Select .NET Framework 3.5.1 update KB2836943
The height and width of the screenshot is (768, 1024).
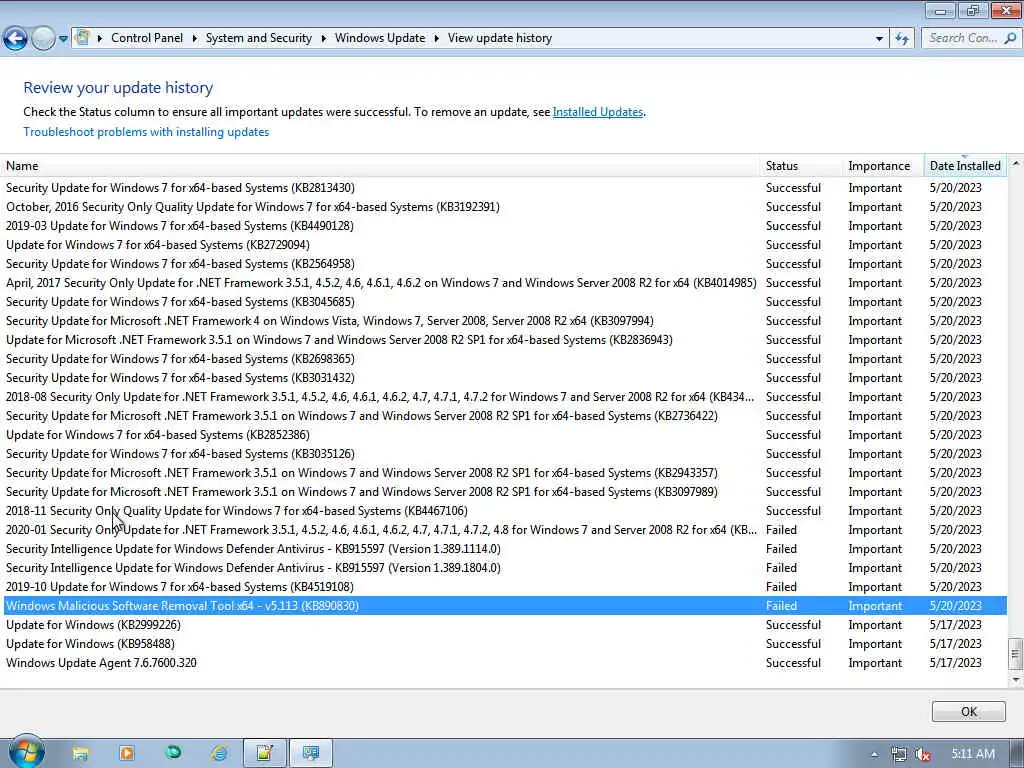pos(505,340)
